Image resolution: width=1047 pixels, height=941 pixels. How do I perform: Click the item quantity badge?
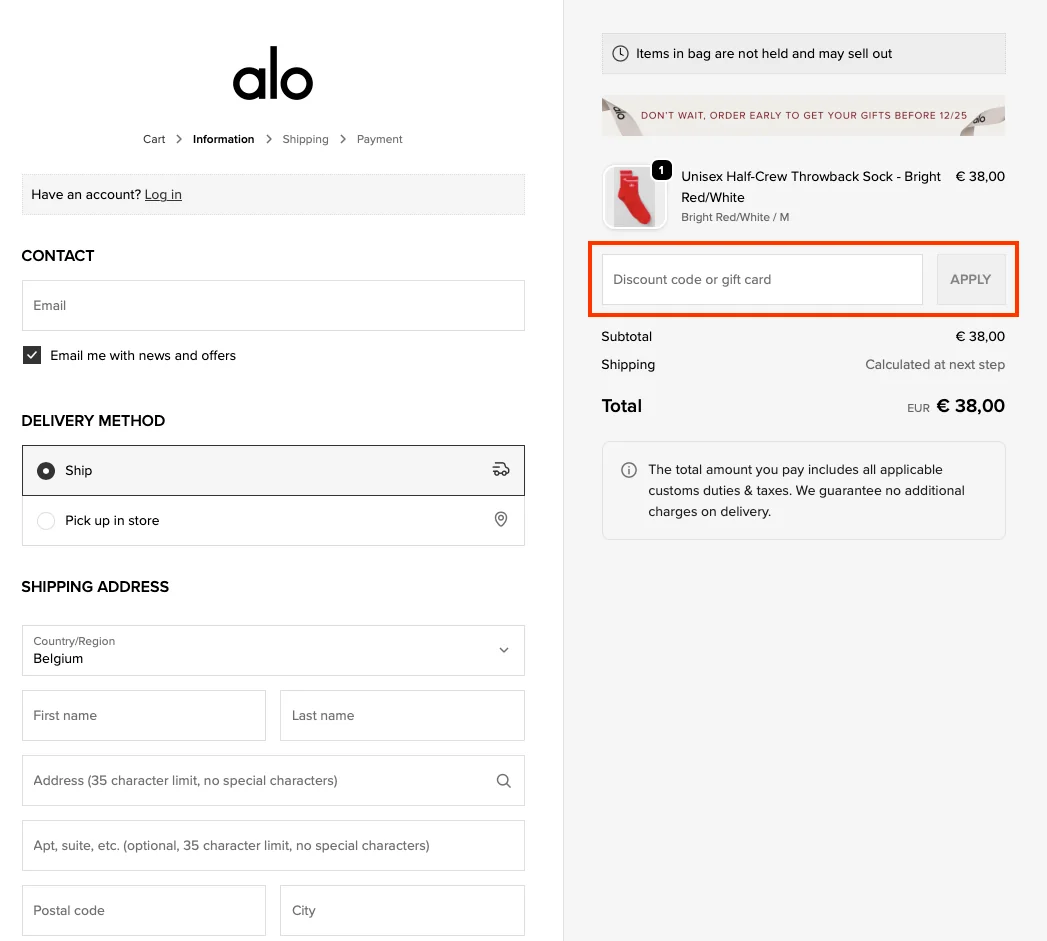coord(661,171)
